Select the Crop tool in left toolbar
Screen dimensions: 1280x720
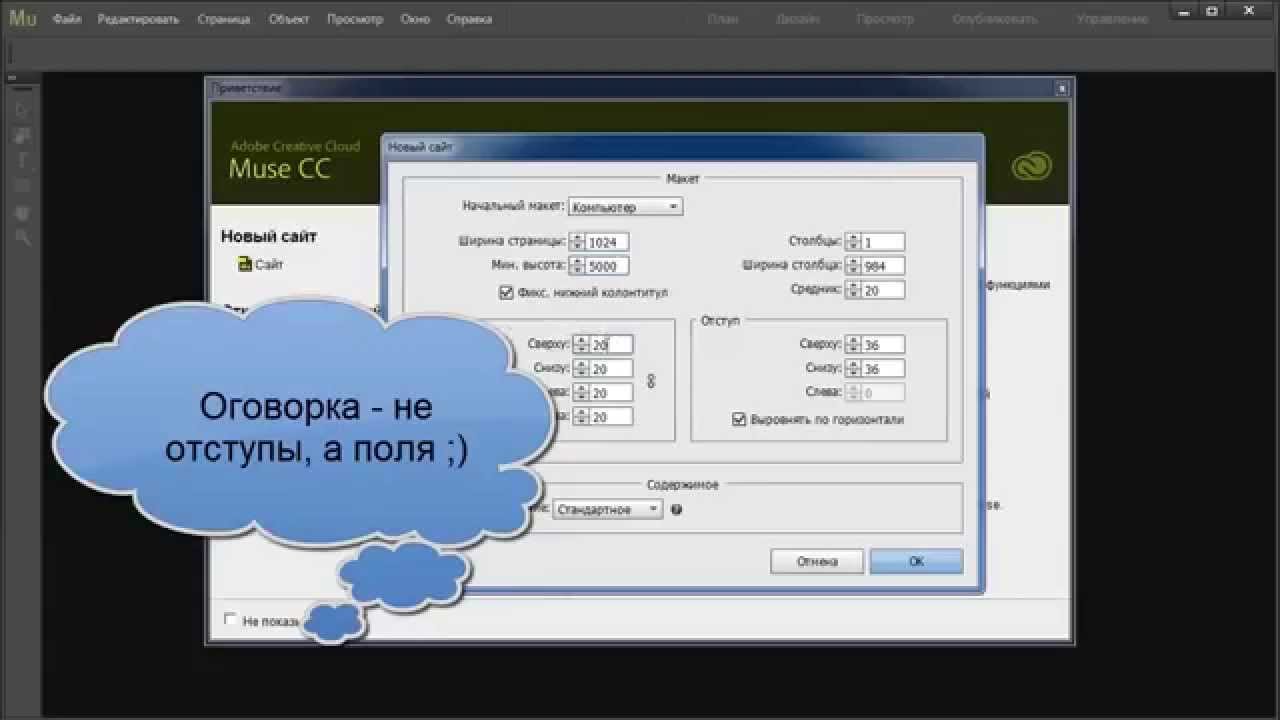click(22, 135)
